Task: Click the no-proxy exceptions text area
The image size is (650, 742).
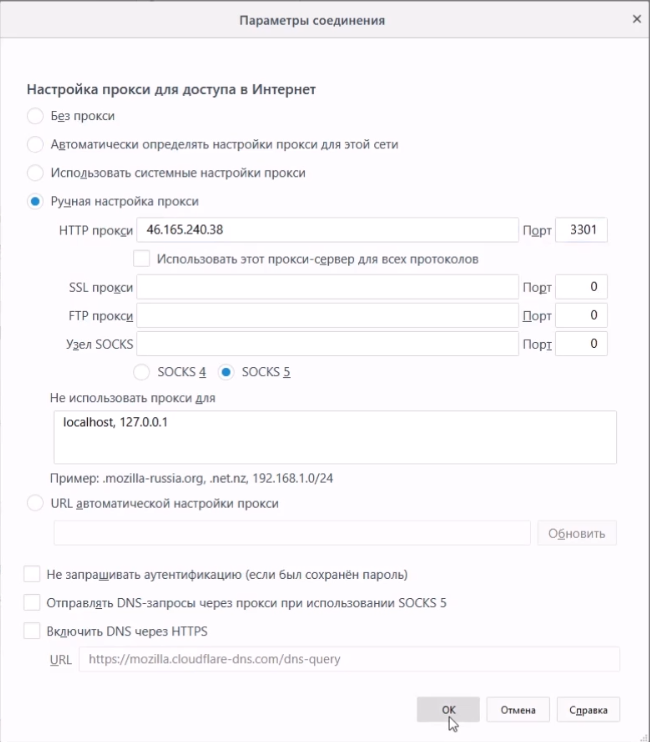Action: click(x=333, y=436)
